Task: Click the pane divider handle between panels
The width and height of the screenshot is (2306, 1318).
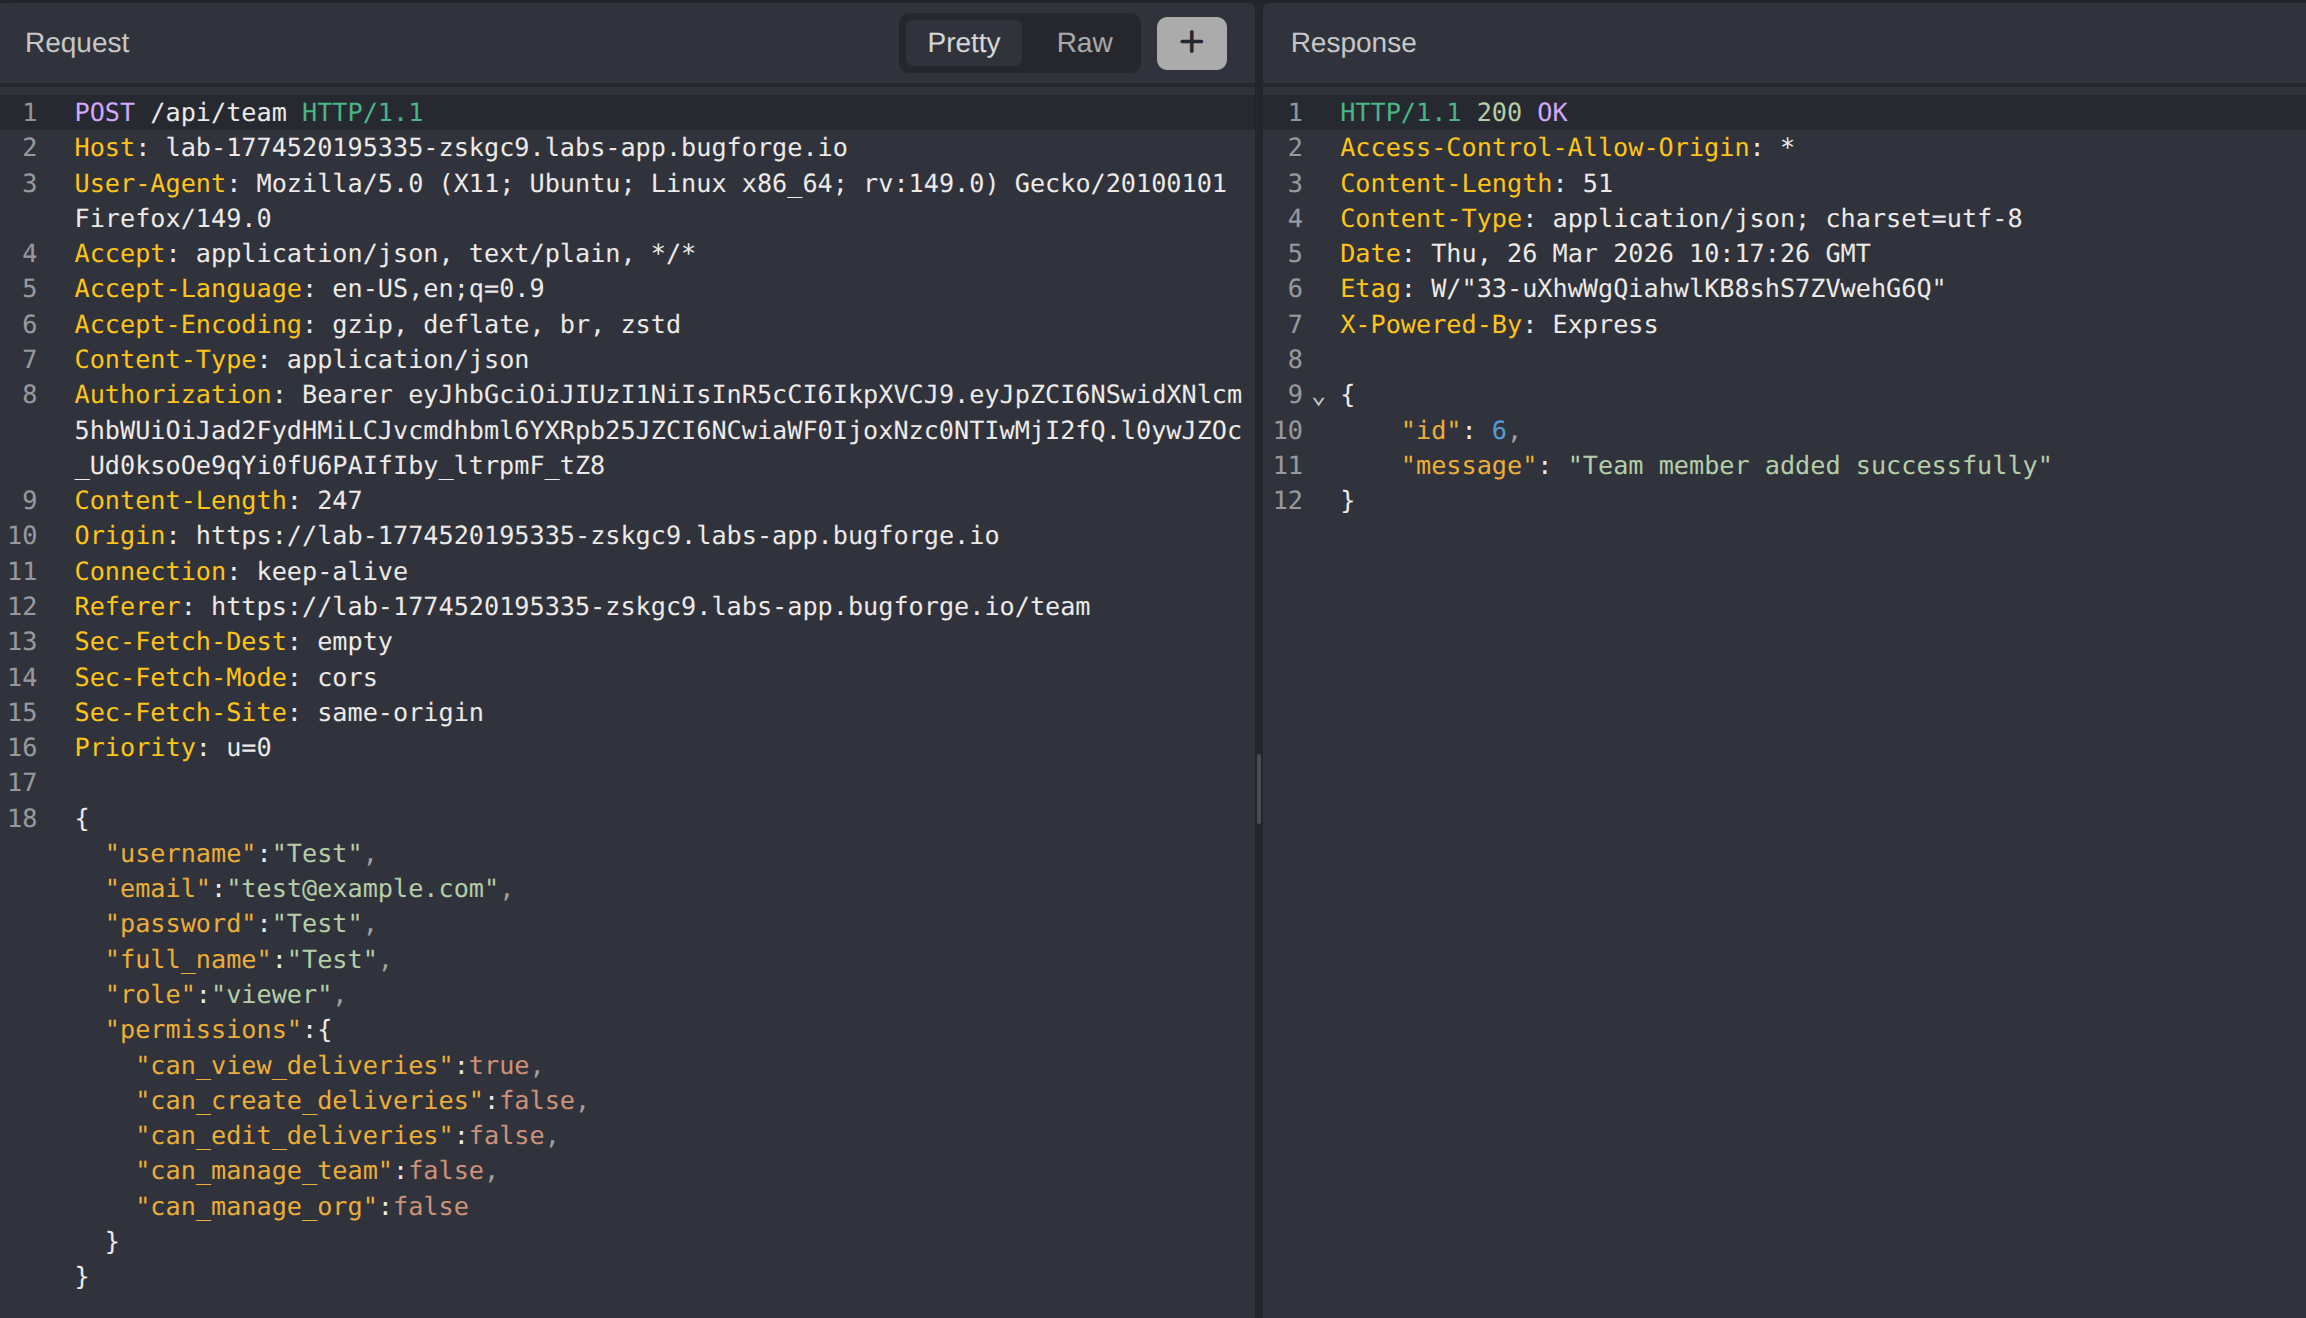Action: pos(1258,789)
